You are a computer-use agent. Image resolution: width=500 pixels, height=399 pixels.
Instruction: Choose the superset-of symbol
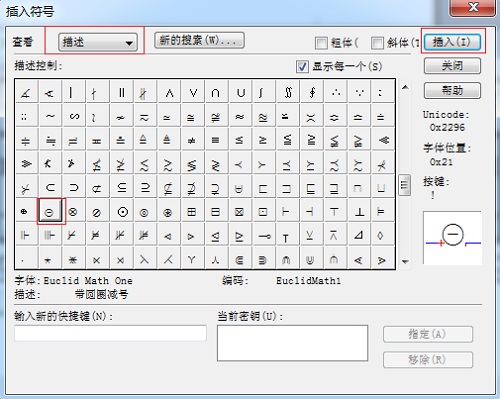tap(74, 188)
